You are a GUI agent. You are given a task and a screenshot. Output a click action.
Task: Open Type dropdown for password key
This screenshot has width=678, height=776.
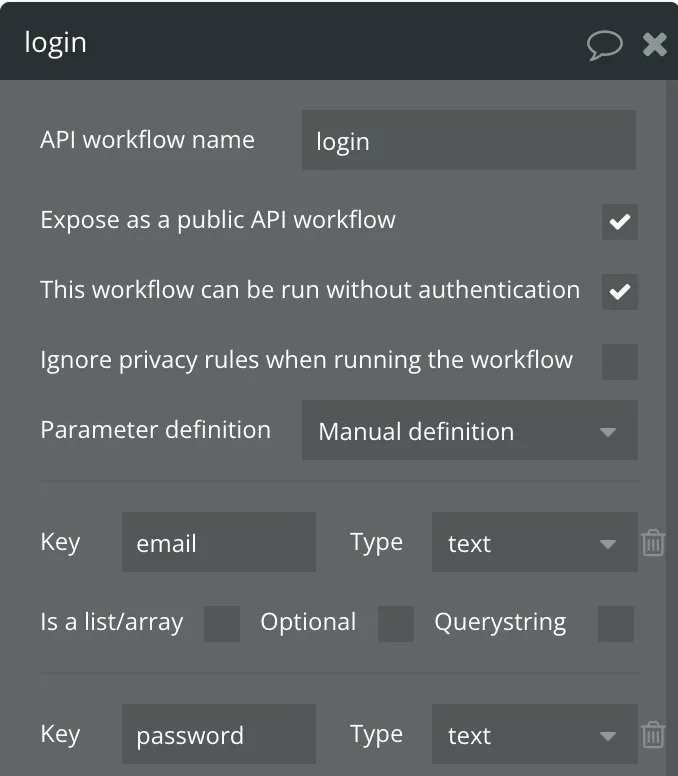tap(534, 734)
